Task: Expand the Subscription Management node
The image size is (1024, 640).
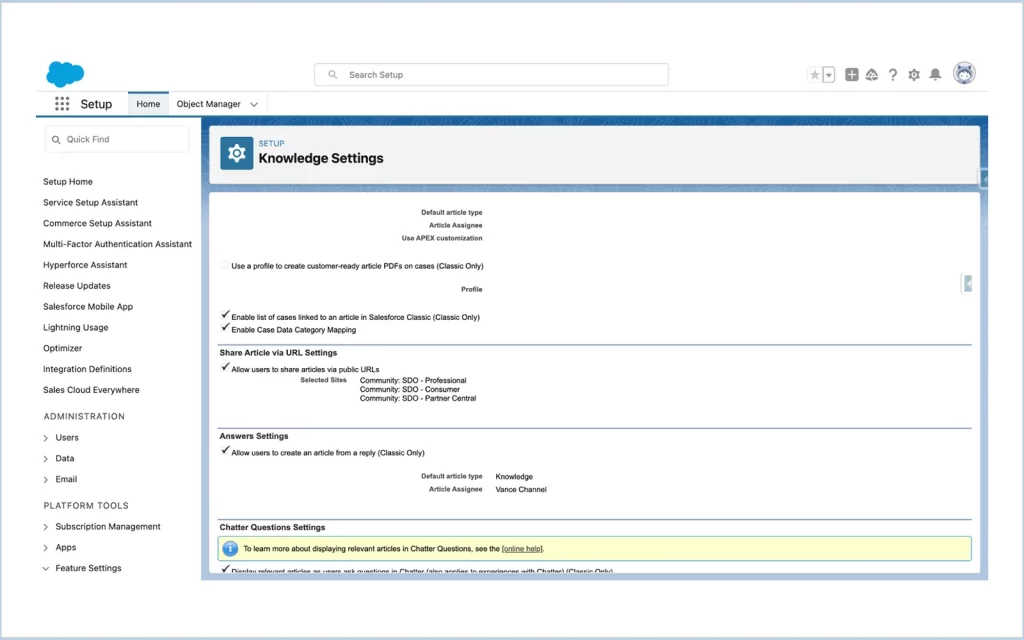Action: pos(46,526)
